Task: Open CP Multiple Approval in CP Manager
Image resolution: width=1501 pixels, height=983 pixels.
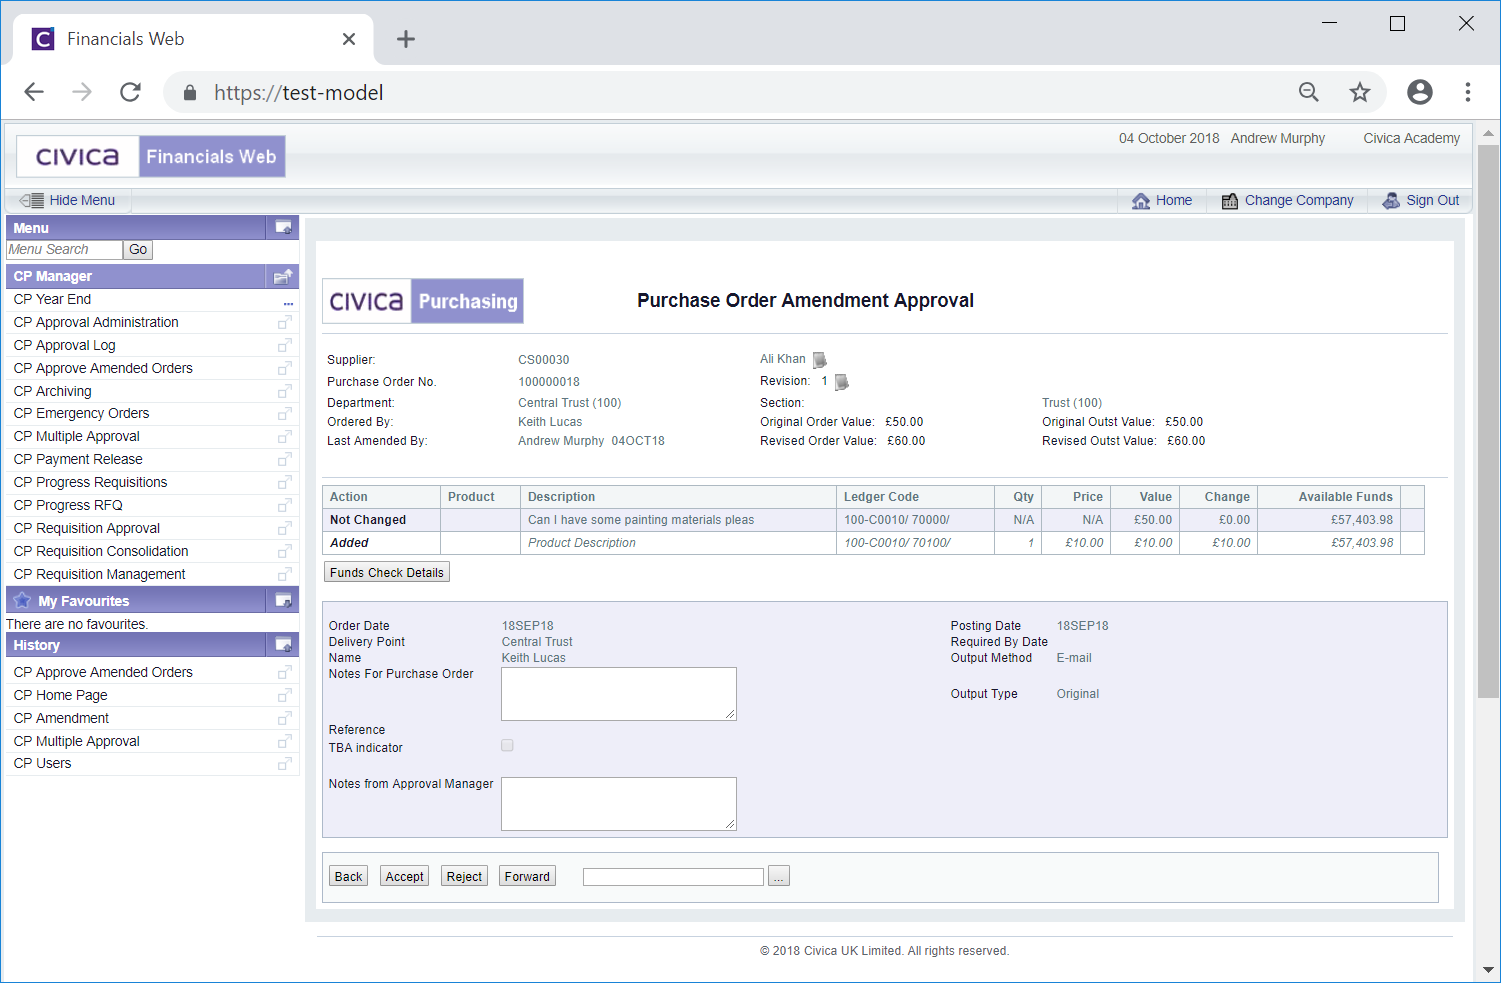Action: click(x=77, y=437)
